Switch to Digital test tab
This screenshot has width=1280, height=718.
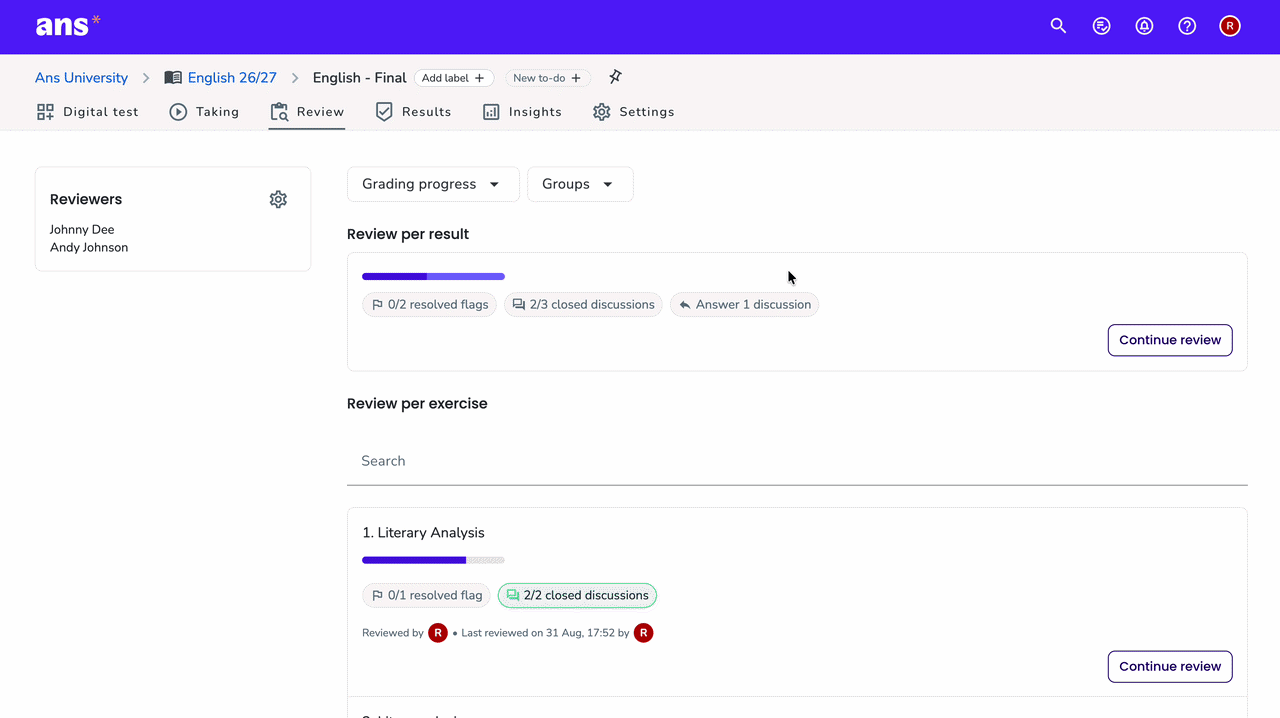pos(88,112)
